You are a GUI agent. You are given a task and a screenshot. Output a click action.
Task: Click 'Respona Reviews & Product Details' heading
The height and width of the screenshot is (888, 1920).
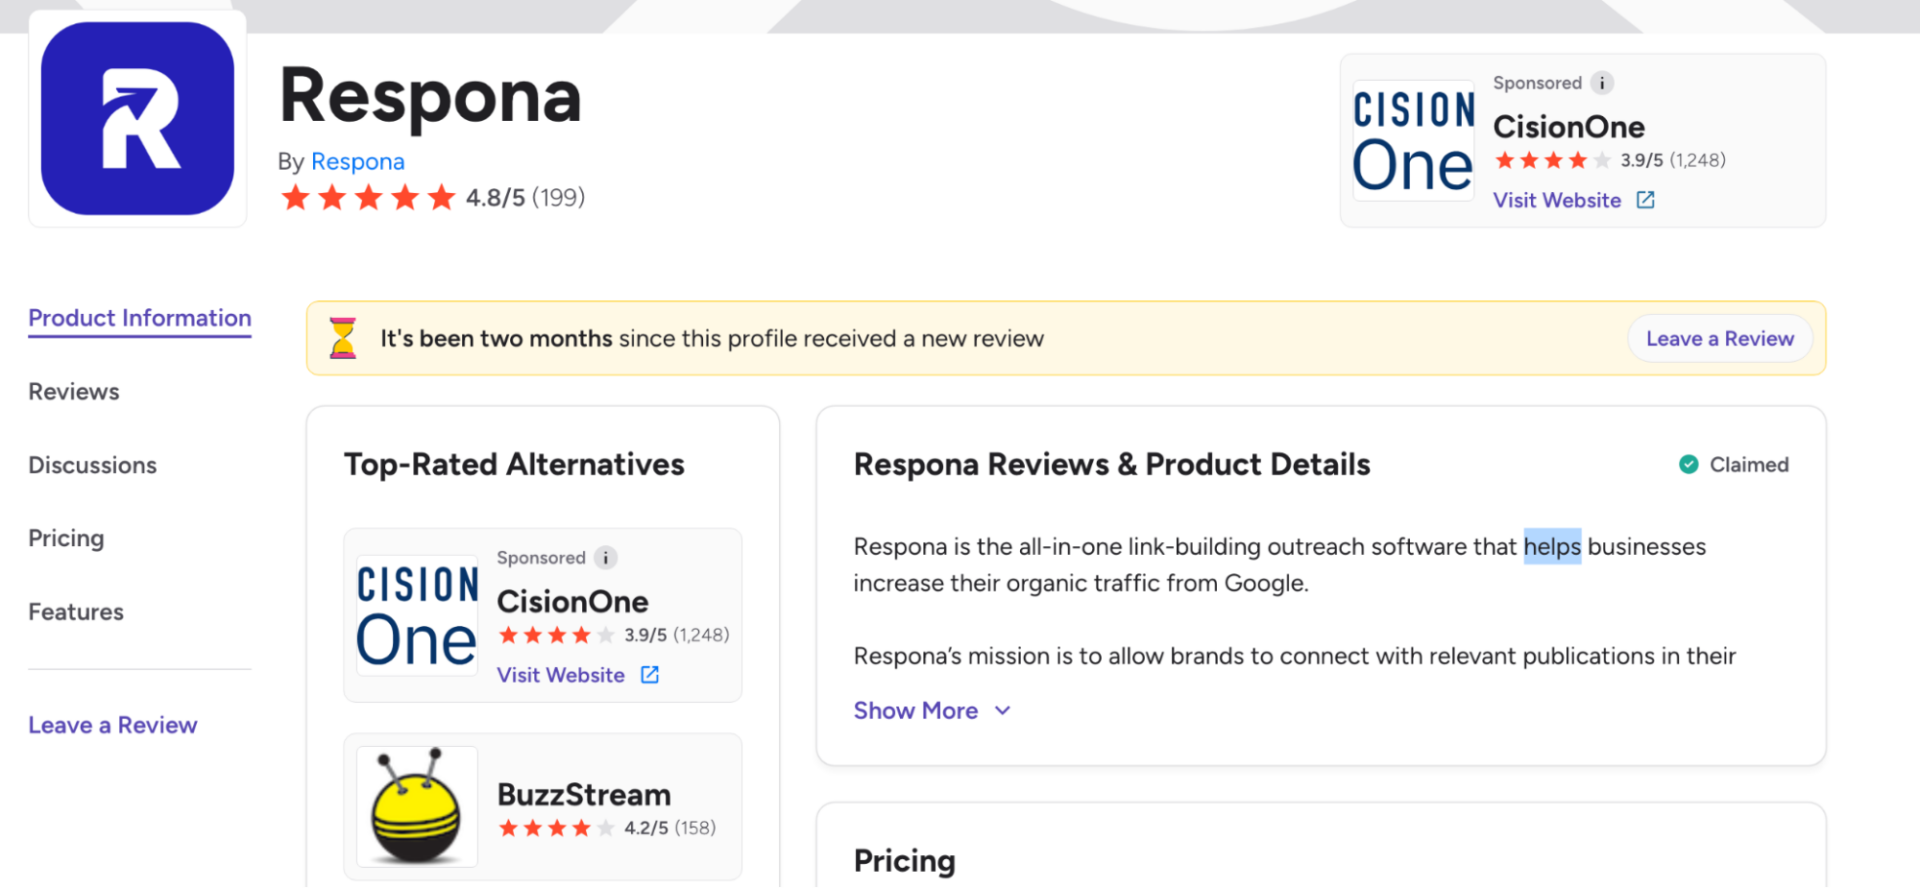point(1112,464)
